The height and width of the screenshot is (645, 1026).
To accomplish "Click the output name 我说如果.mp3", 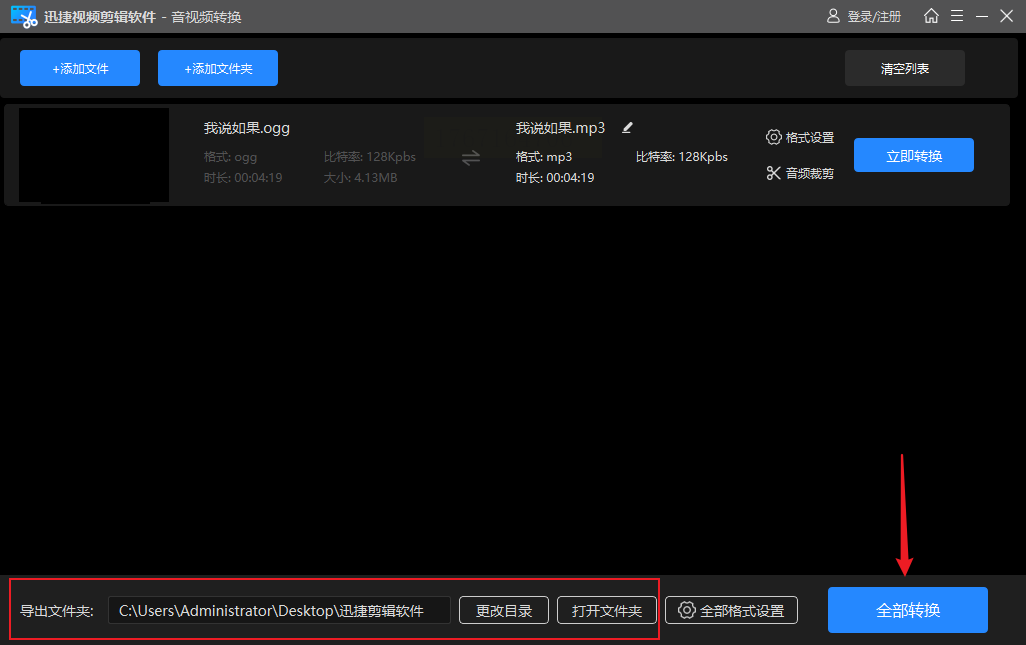I will 560,128.
